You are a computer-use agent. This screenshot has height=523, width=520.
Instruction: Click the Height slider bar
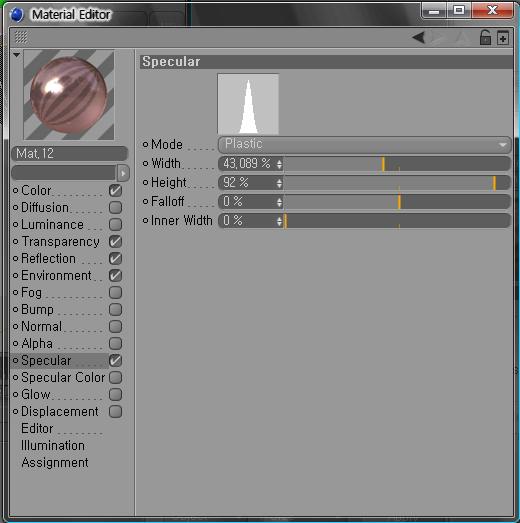click(x=397, y=183)
